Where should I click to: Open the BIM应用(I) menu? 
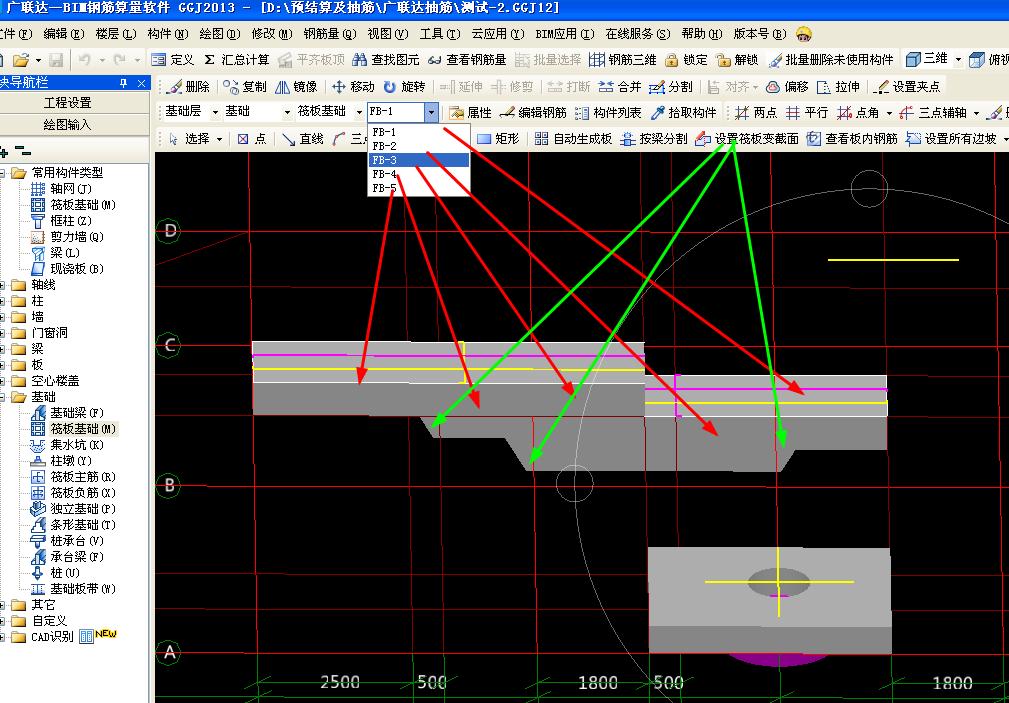pyautogui.click(x=565, y=34)
